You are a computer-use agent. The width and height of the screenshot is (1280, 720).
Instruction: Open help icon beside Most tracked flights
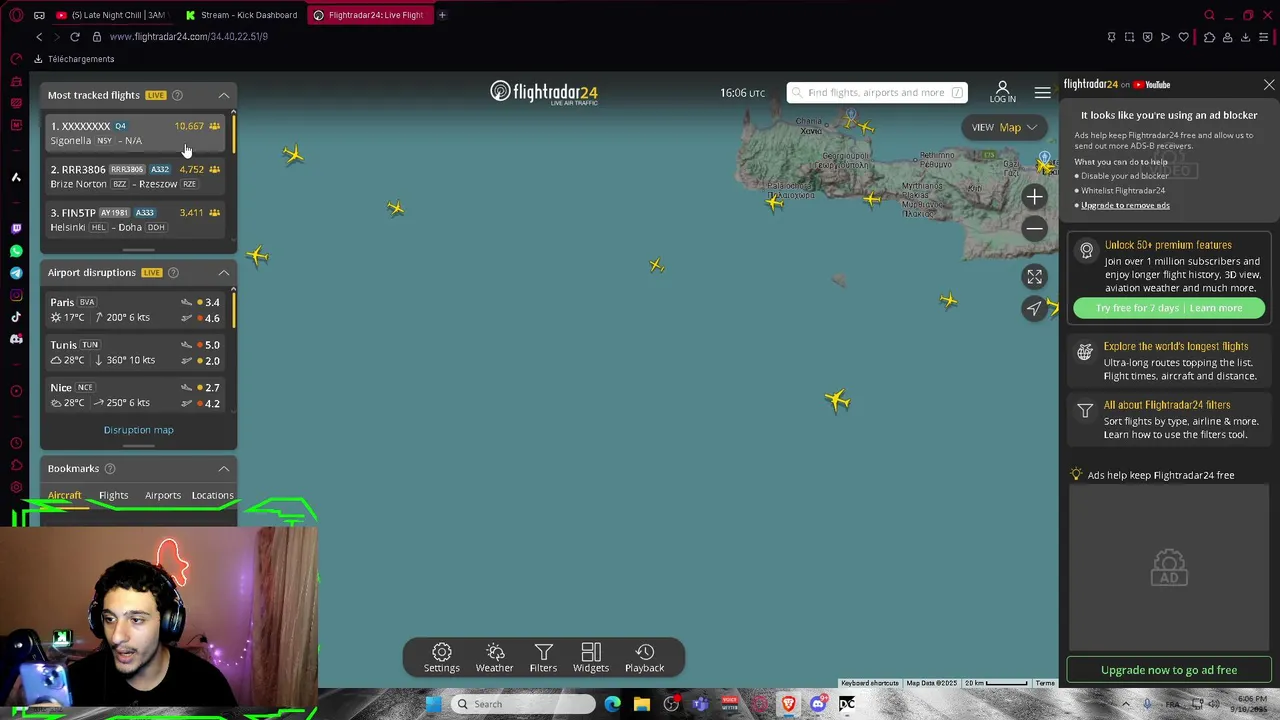point(177,95)
